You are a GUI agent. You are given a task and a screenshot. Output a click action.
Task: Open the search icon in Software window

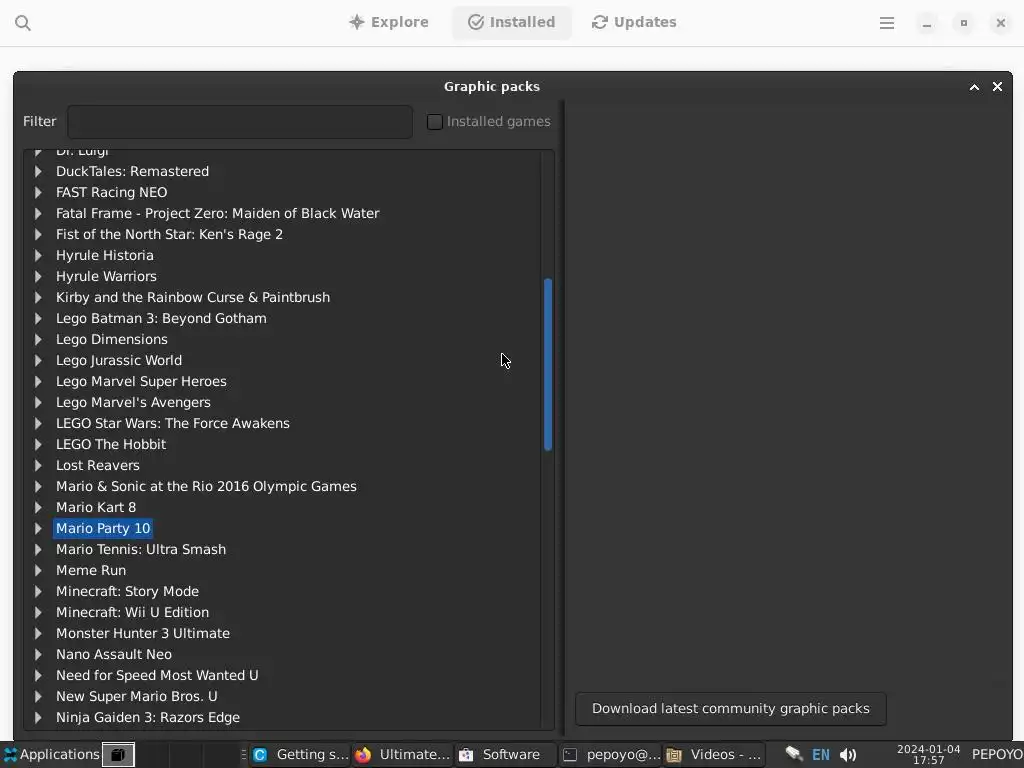23,23
